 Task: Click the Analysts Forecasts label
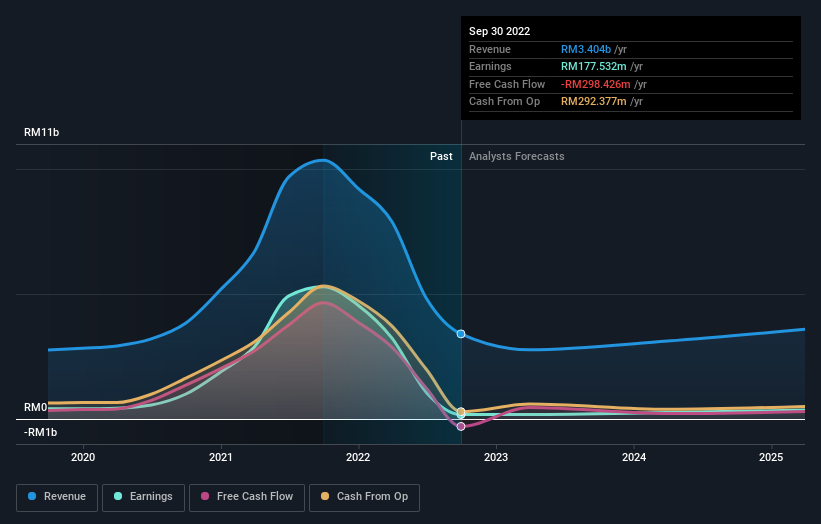(x=517, y=156)
